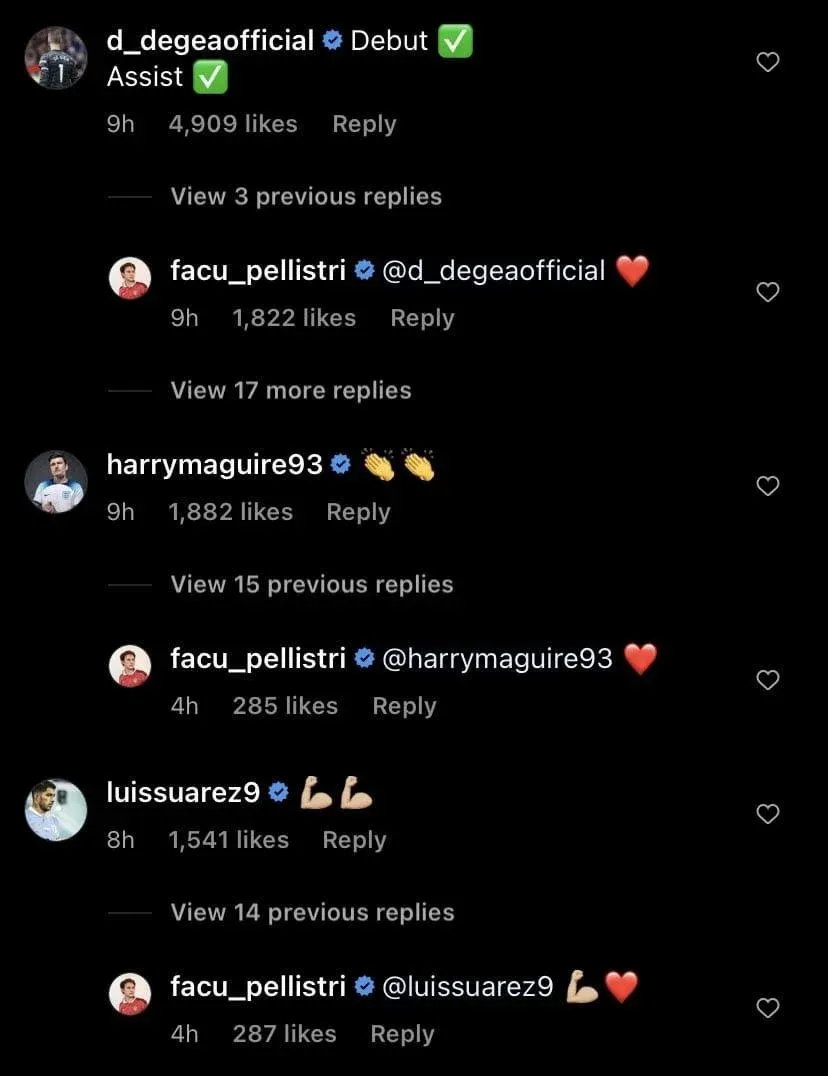Tap heart on harrymaguire93's clapping comment
This screenshot has height=1076, width=828.
[767, 486]
